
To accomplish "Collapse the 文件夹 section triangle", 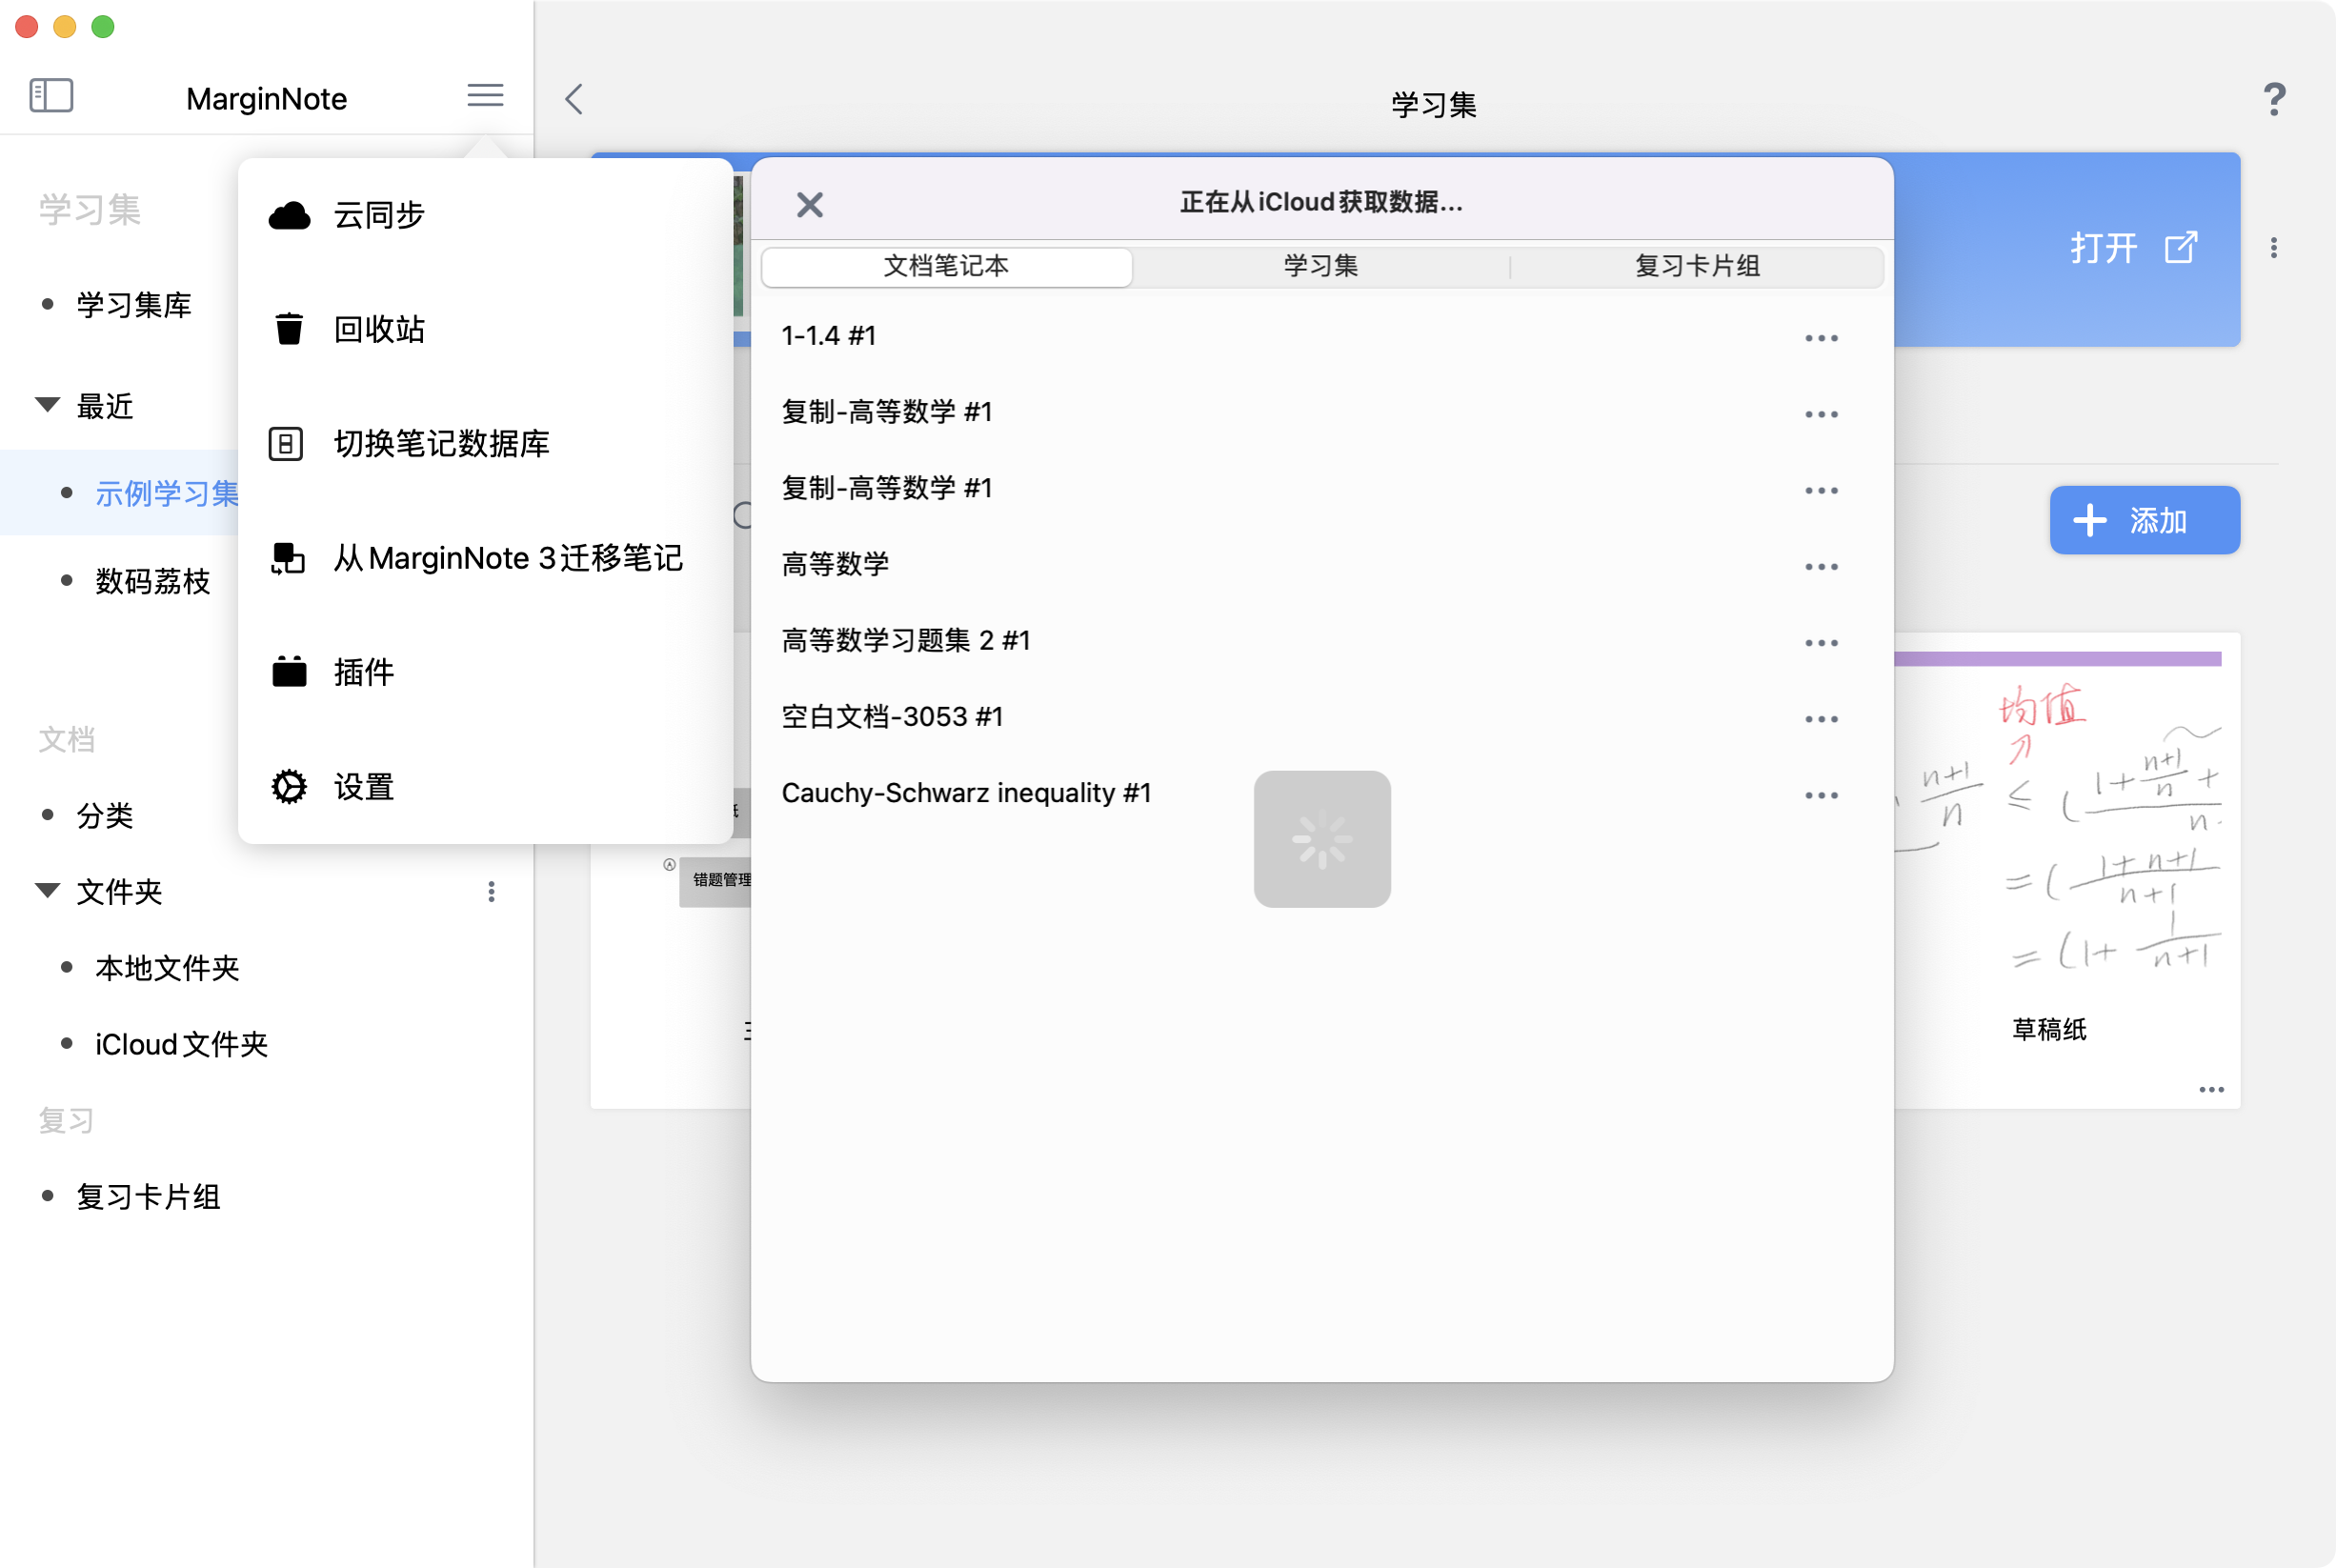I will pyautogui.click(x=47, y=890).
